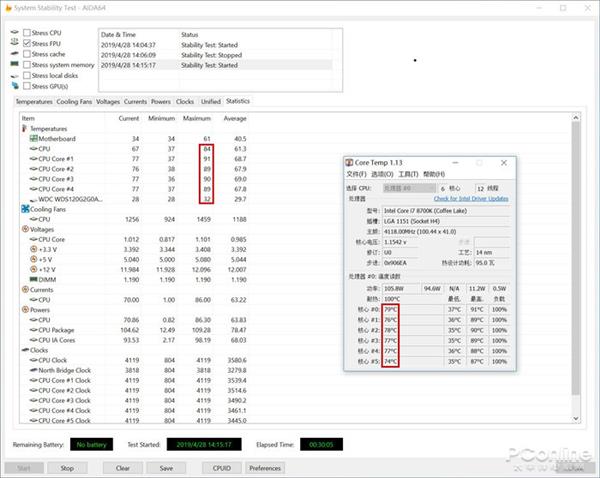Click the Temperatures thermometer icon in the list
This screenshot has height=478, width=600.
coord(26,129)
